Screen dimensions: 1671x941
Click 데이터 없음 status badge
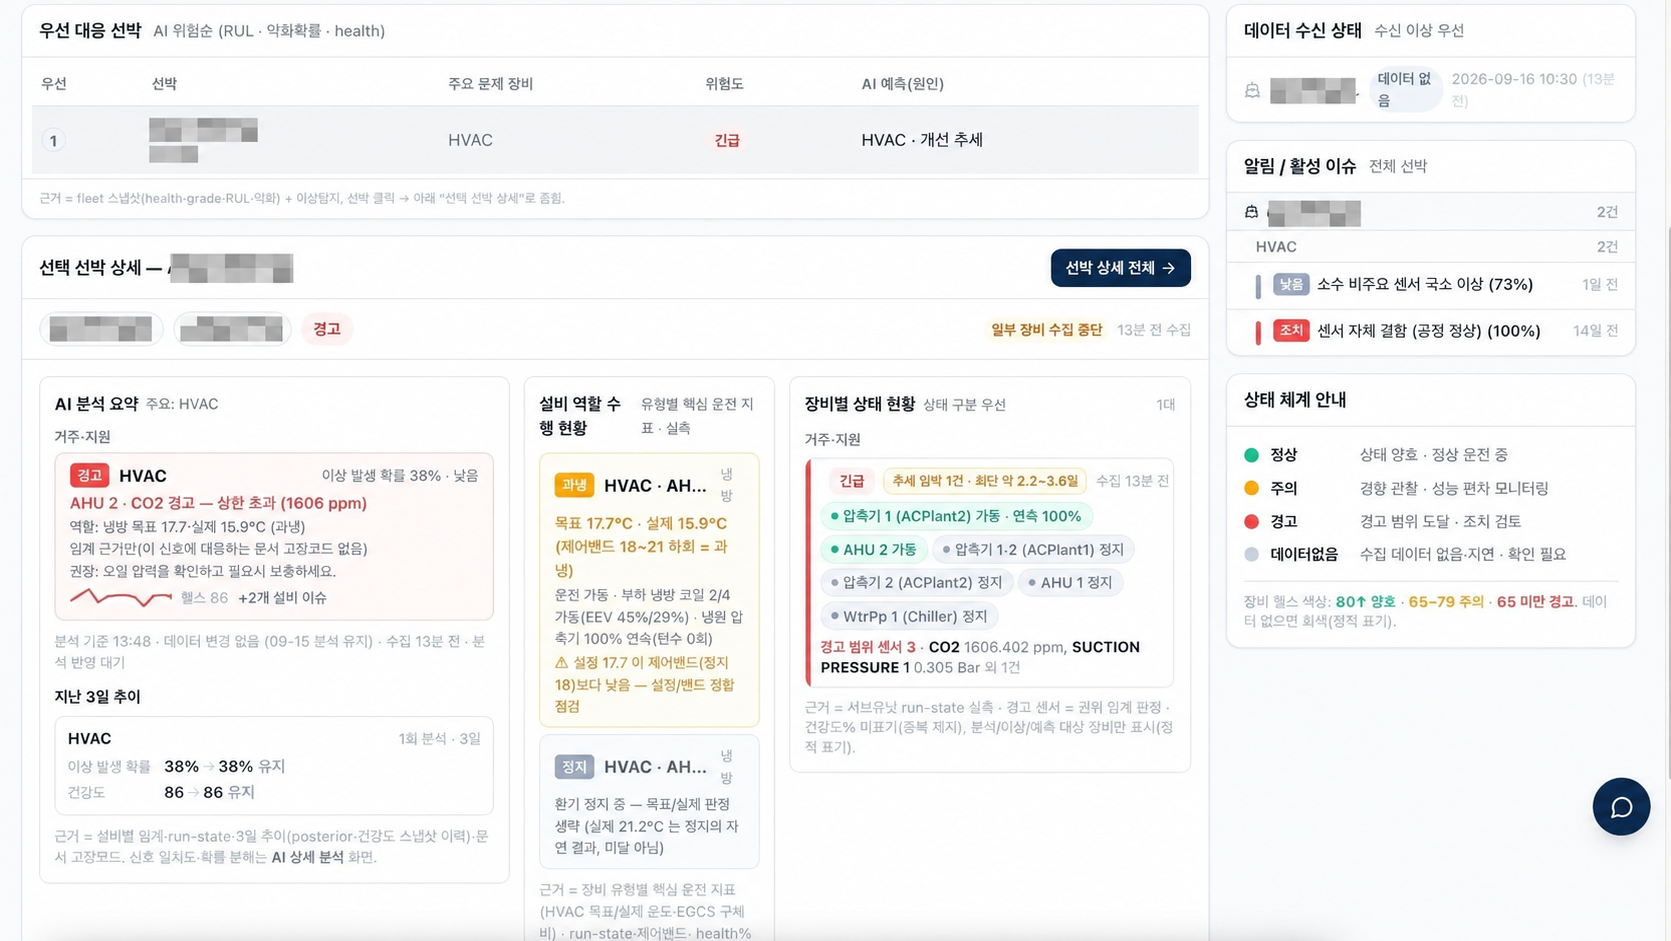click(1404, 90)
